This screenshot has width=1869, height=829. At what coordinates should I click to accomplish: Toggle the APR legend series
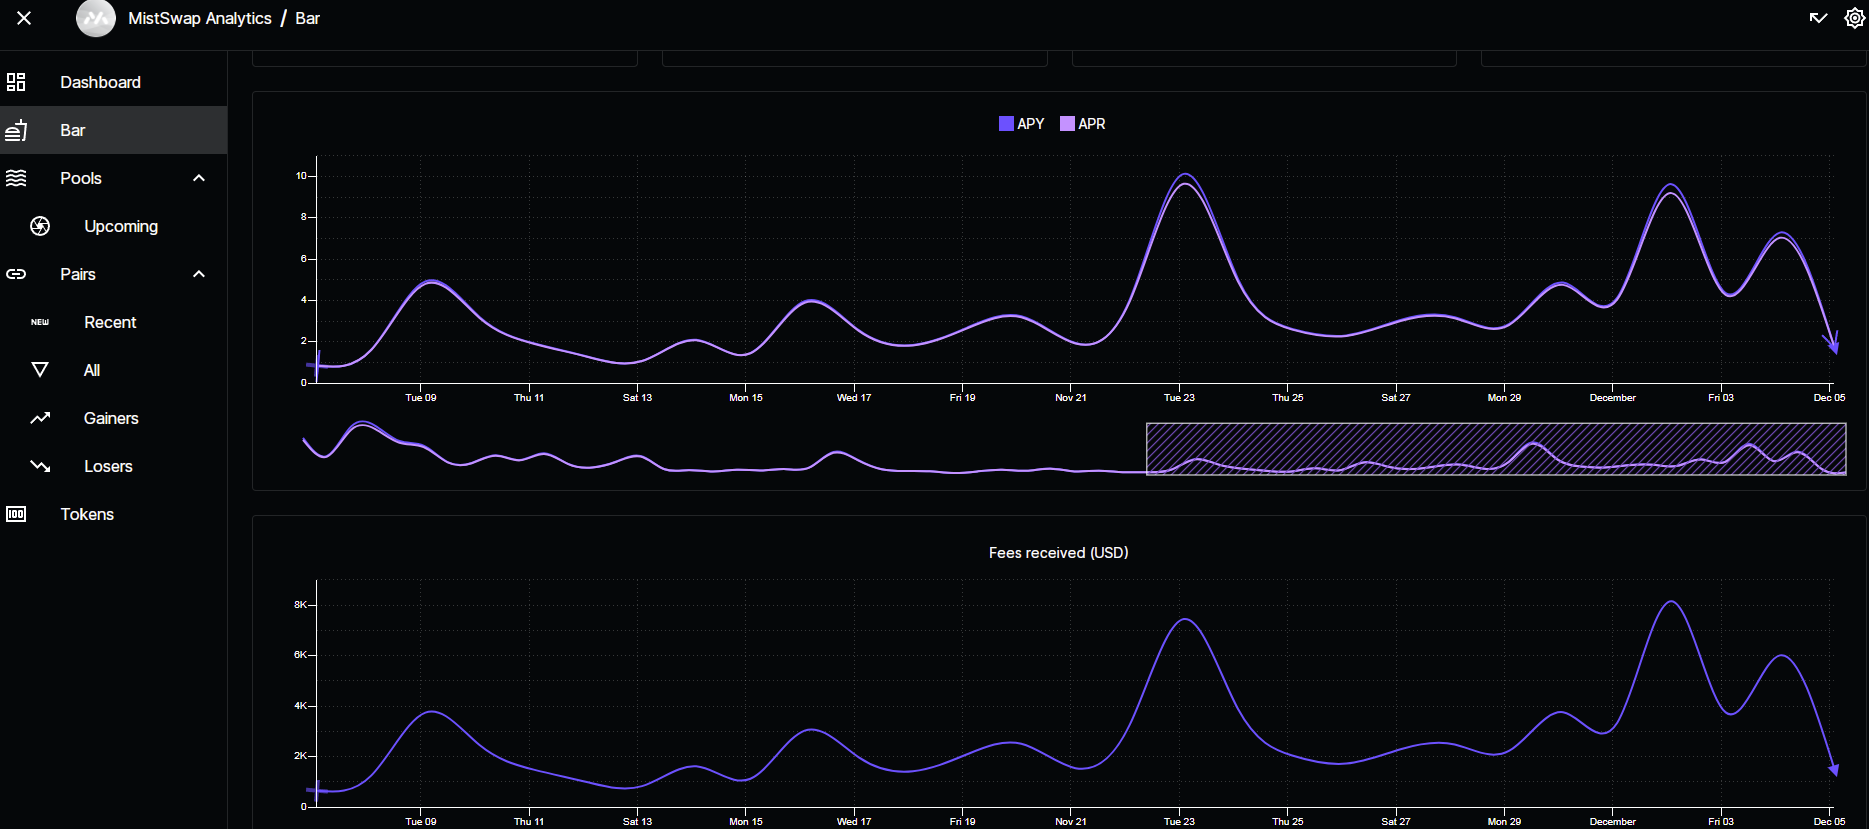(1083, 124)
